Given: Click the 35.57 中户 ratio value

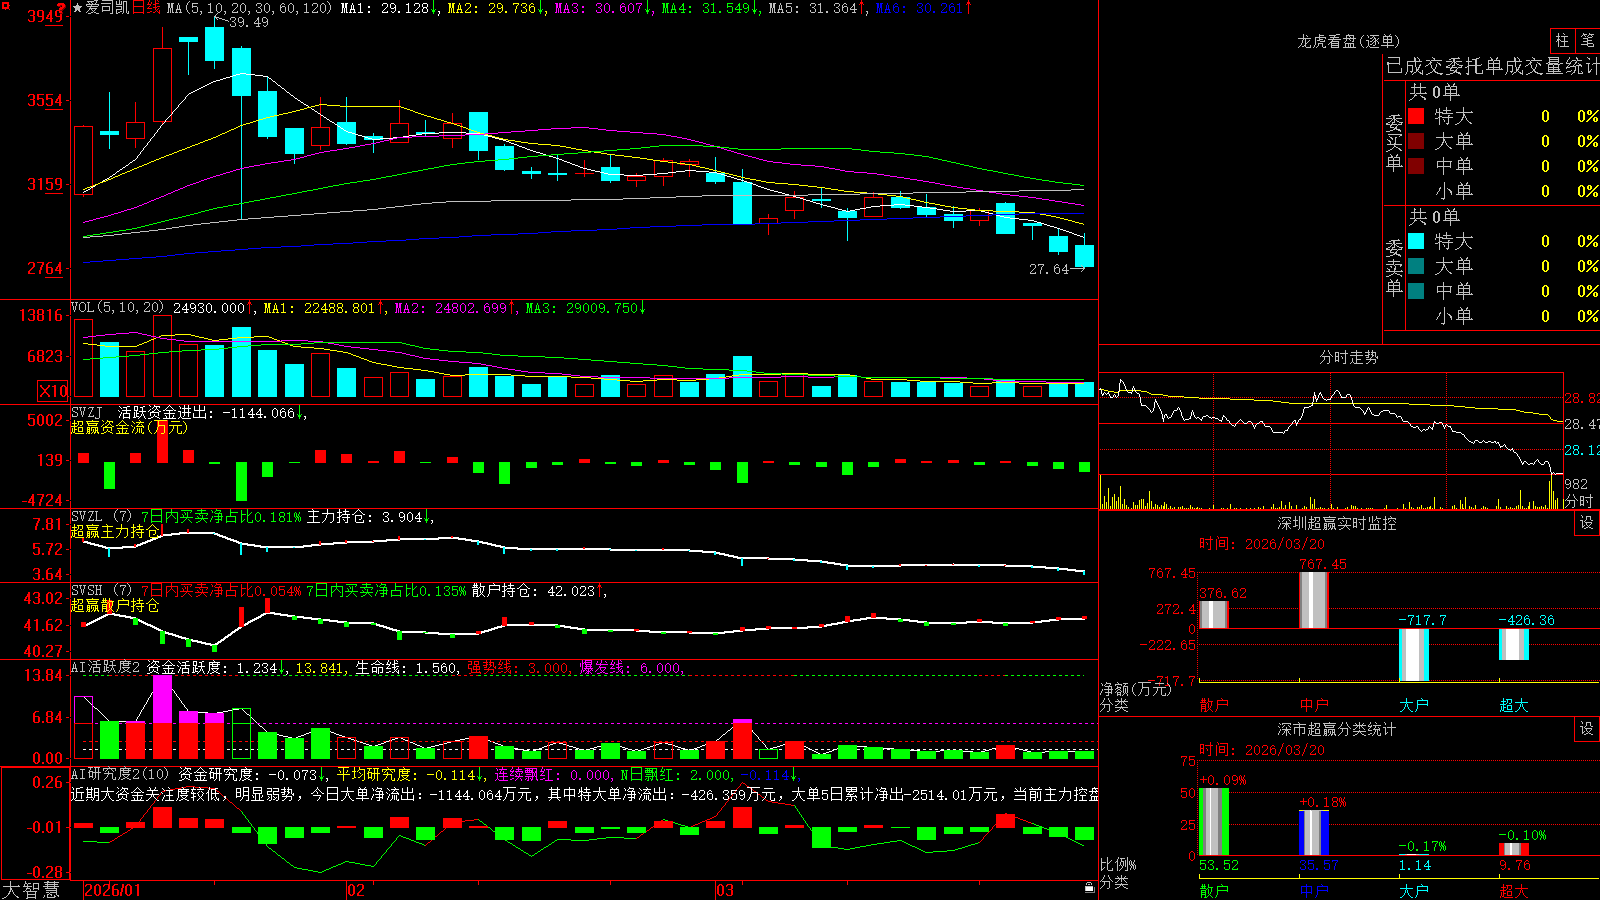Looking at the screenshot, I should (x=1319, y=866).
